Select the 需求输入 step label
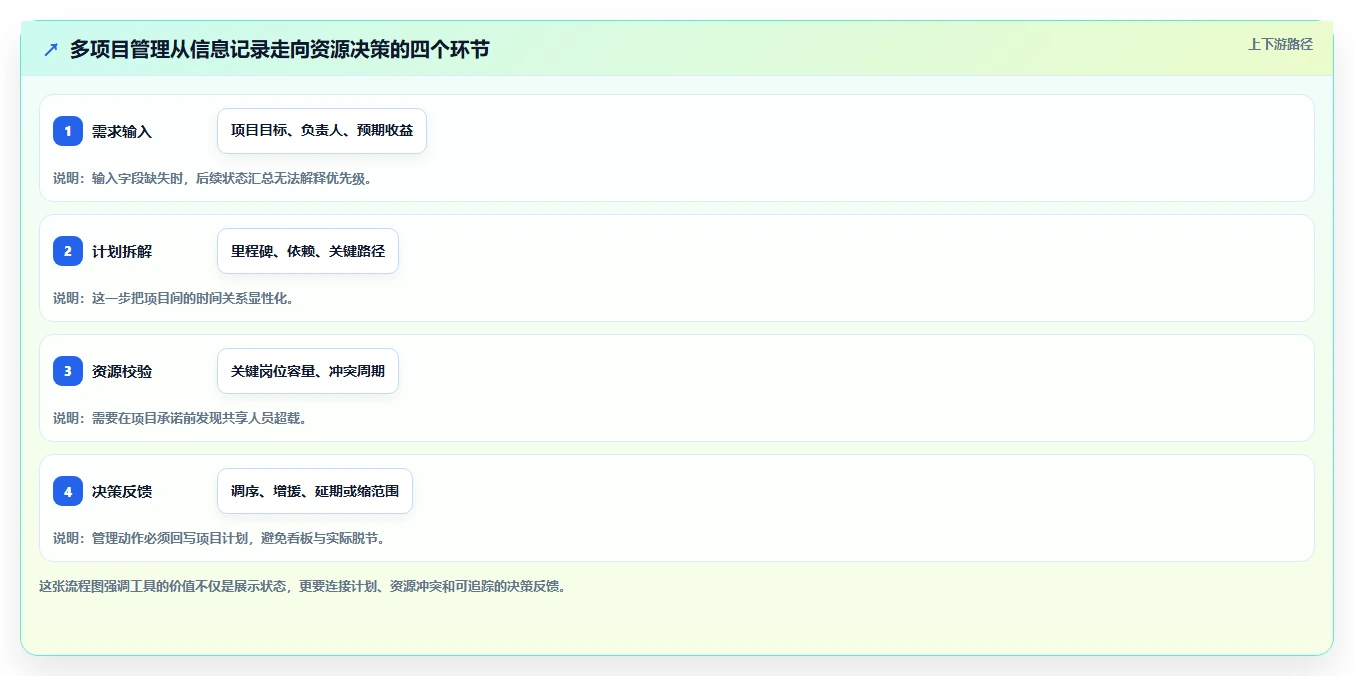Image resolution: width=1354 pixels, height=676 pixels. click(x=122, y=132)
